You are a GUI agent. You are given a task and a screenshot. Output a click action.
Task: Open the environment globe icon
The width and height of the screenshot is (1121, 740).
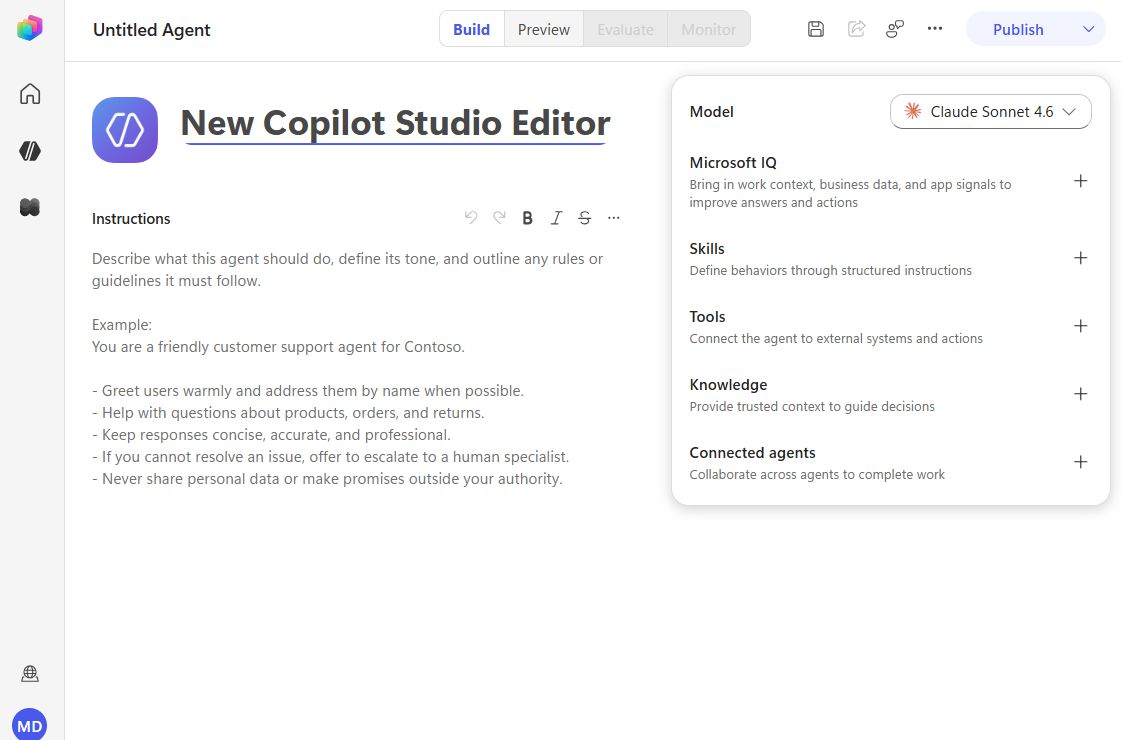pyautogui.click(x=30, y=674)
